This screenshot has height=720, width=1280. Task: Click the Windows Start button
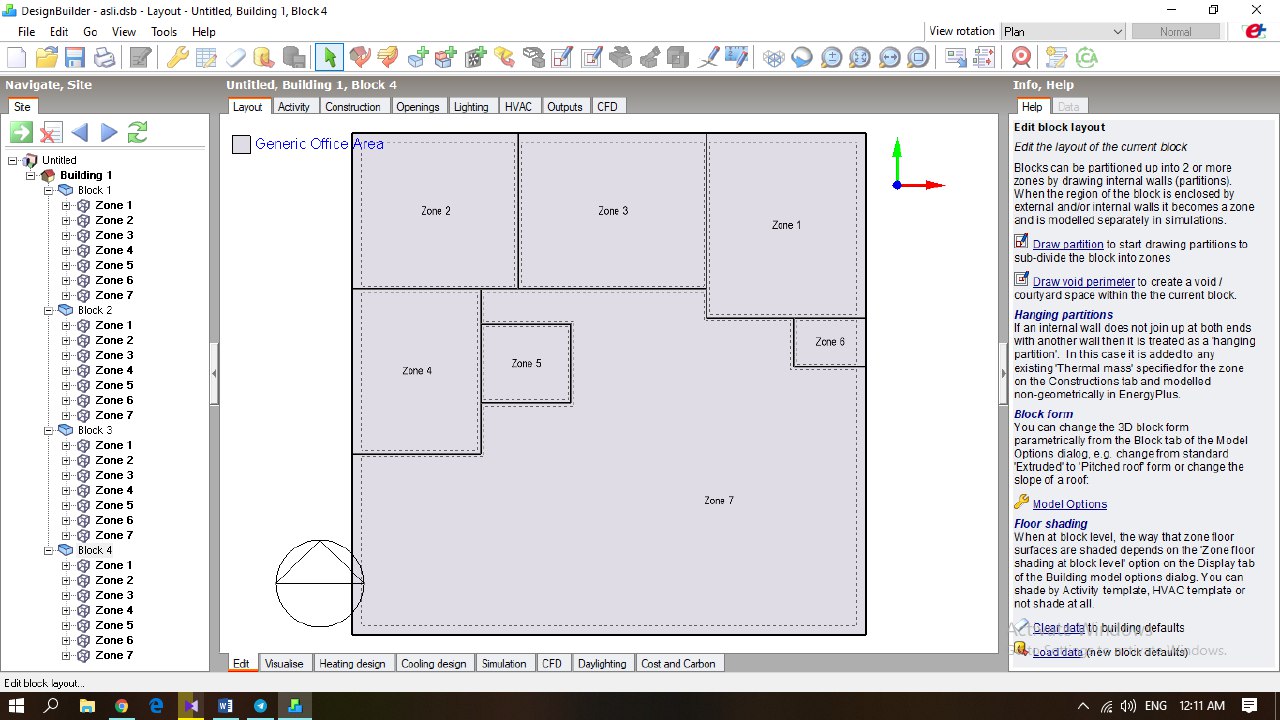tap(17, 706)
